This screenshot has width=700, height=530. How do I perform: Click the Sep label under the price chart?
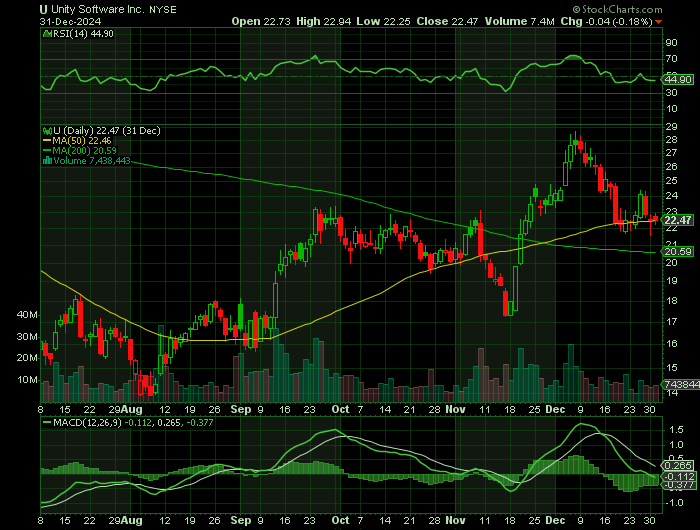pos(241,409)
